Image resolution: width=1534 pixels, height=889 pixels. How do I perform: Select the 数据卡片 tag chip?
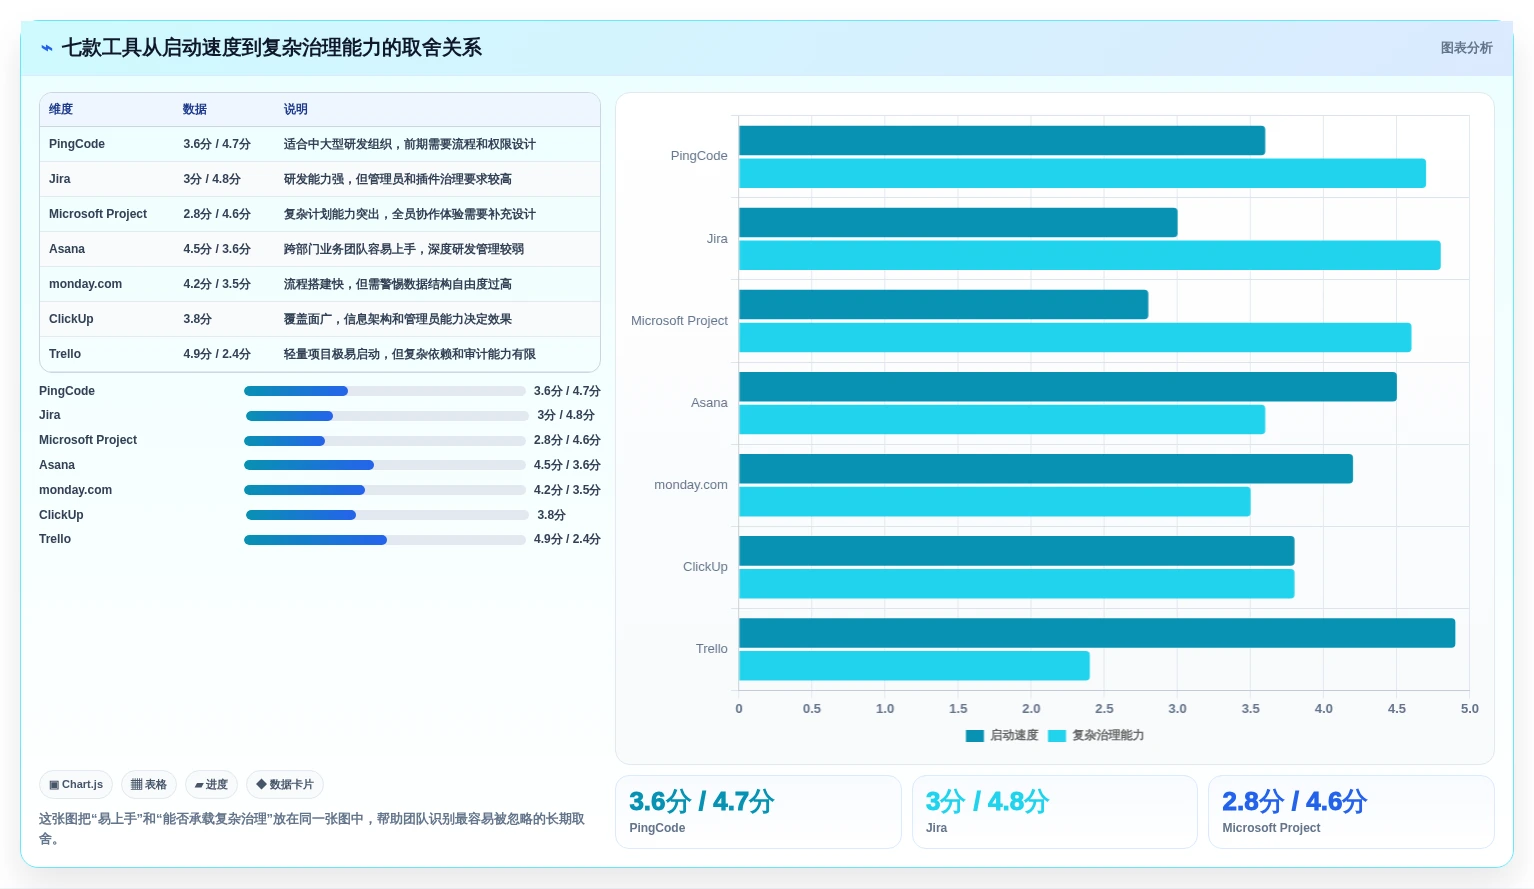pyautogui.click(x=285, y=785)
